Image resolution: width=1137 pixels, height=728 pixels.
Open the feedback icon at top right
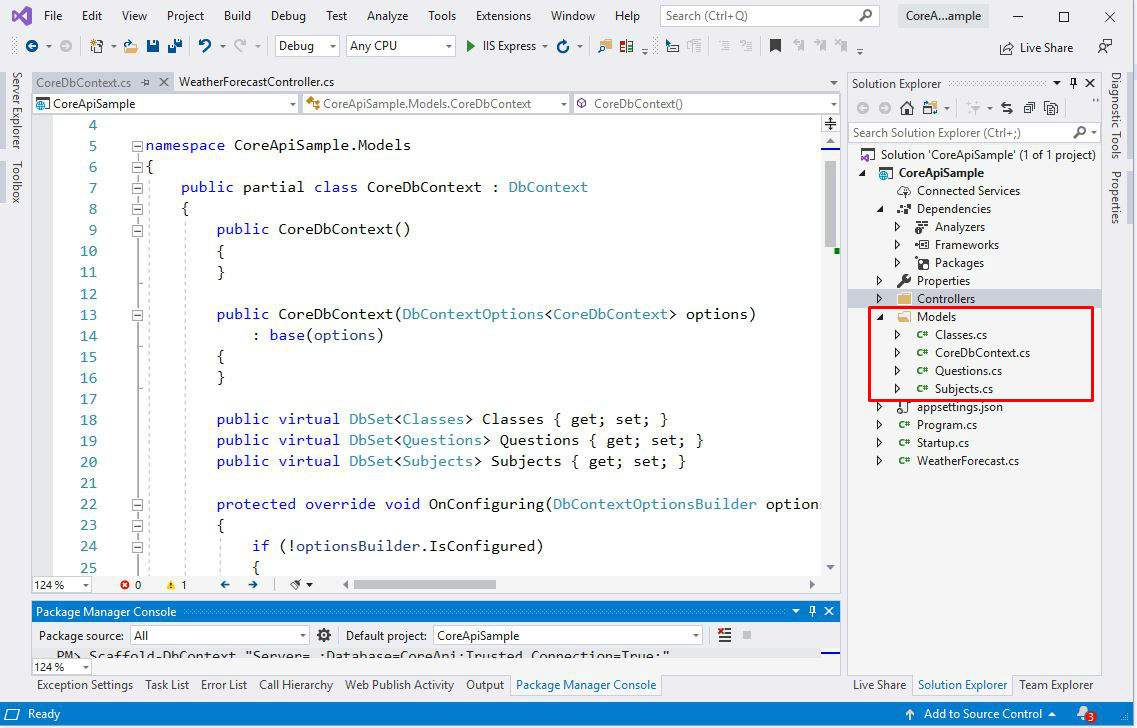coord(1104,47)
